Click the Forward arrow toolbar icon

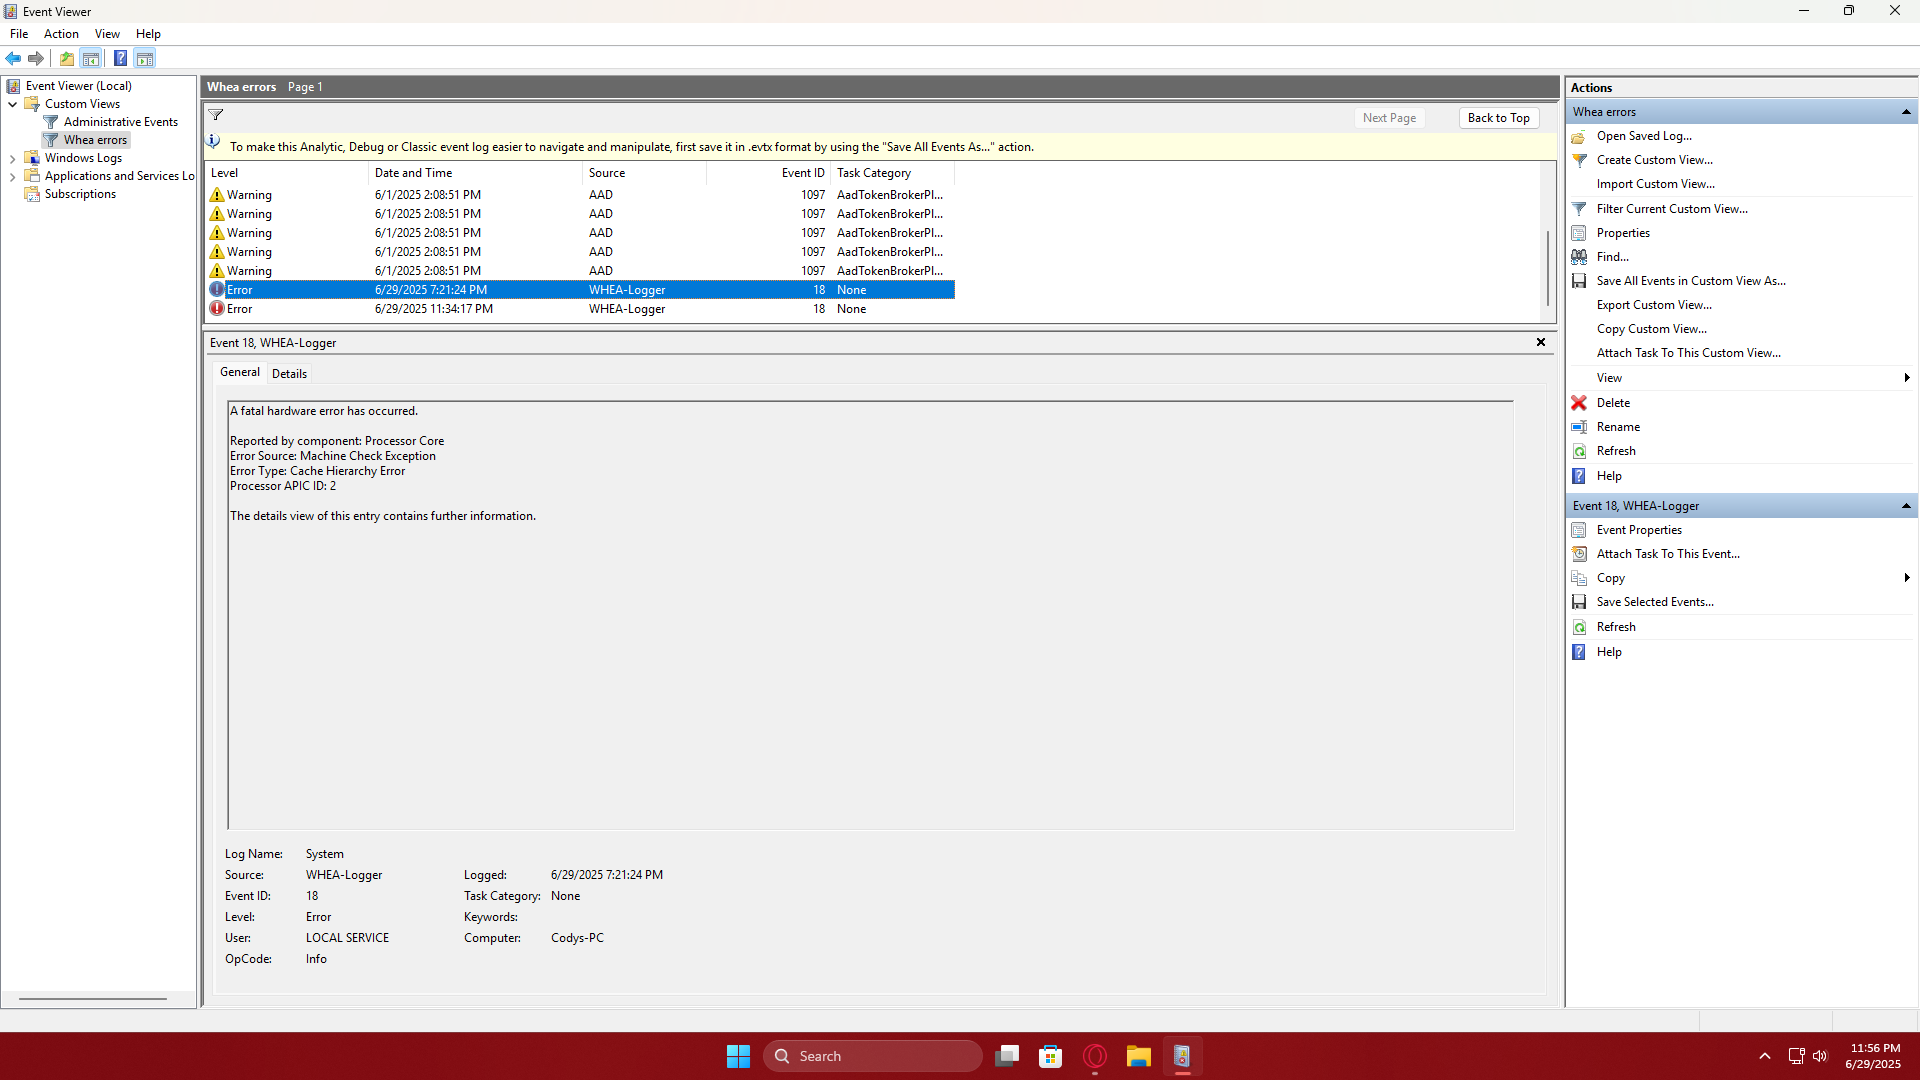click(36, 58)
